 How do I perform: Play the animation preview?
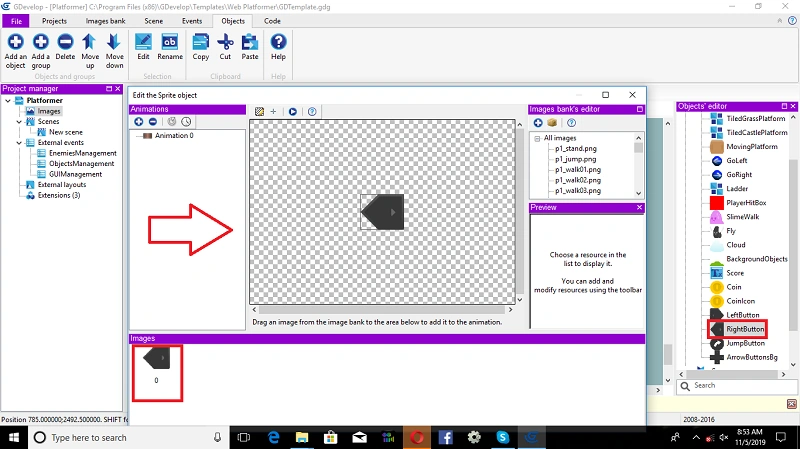pyautogui.click(x=293, y=111)
